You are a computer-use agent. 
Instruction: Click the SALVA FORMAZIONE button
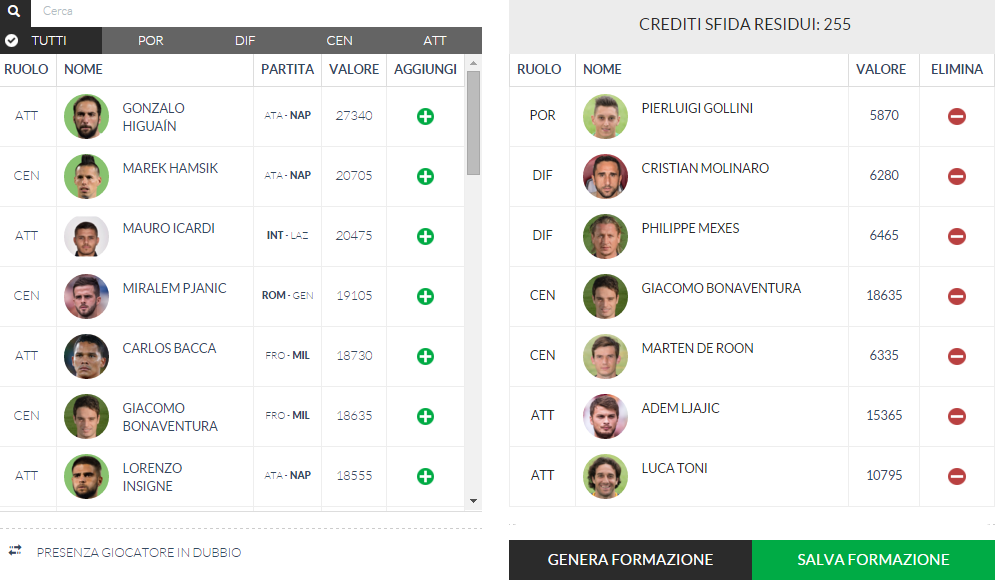[x=873, y=559]
